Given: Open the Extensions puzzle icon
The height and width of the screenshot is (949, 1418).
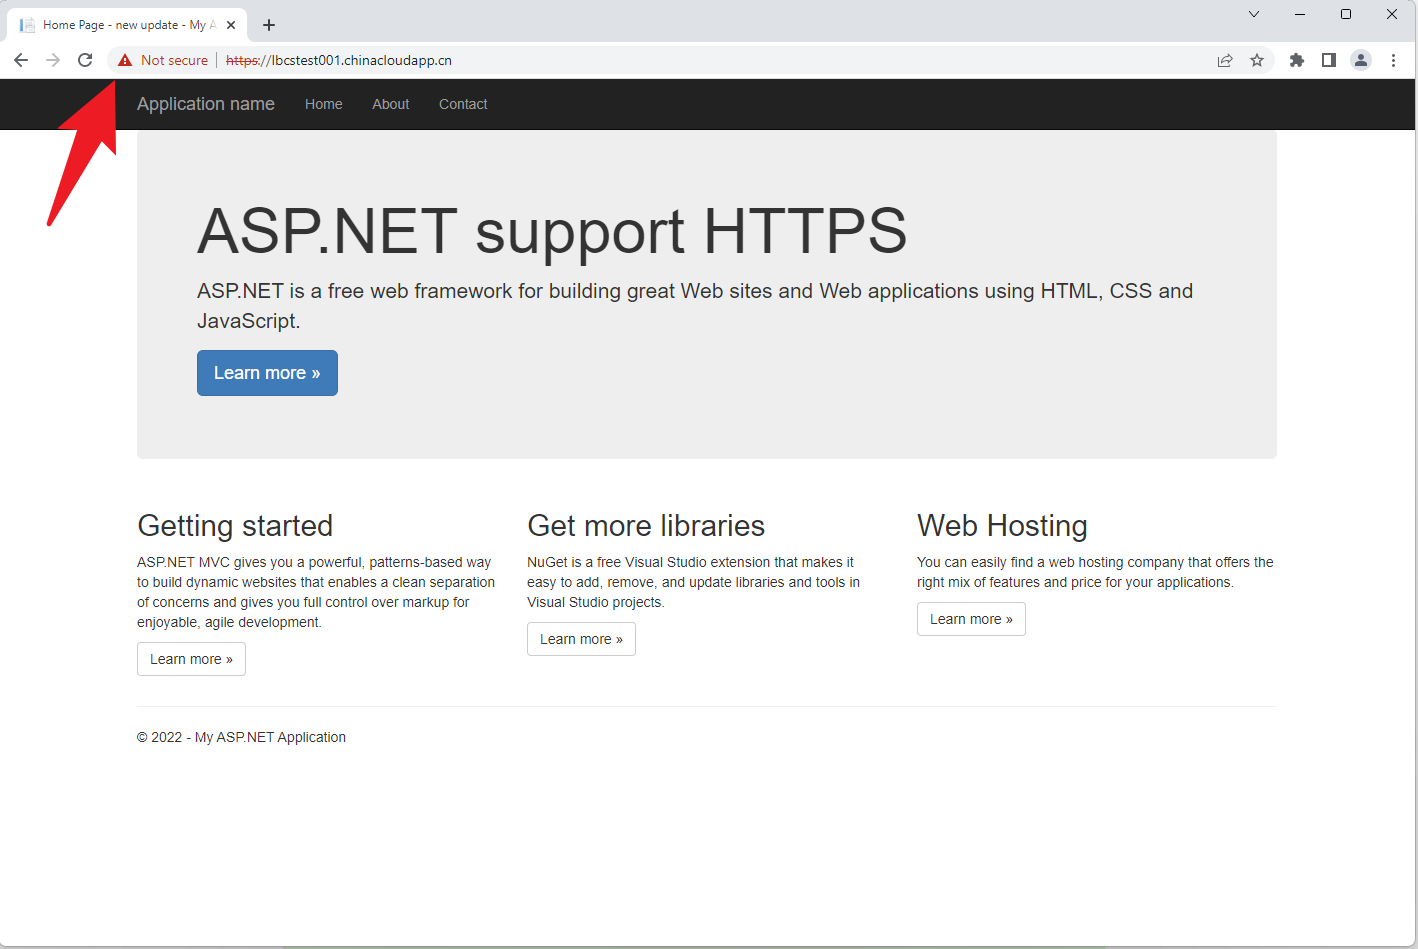Looking at the screenshot, I should 1297,60.
